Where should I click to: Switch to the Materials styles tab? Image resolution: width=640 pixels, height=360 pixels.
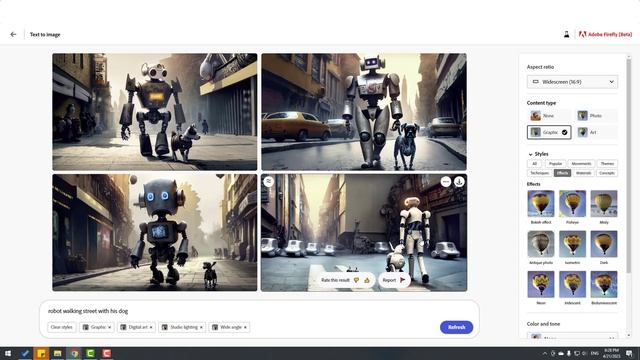coord(583,173)
